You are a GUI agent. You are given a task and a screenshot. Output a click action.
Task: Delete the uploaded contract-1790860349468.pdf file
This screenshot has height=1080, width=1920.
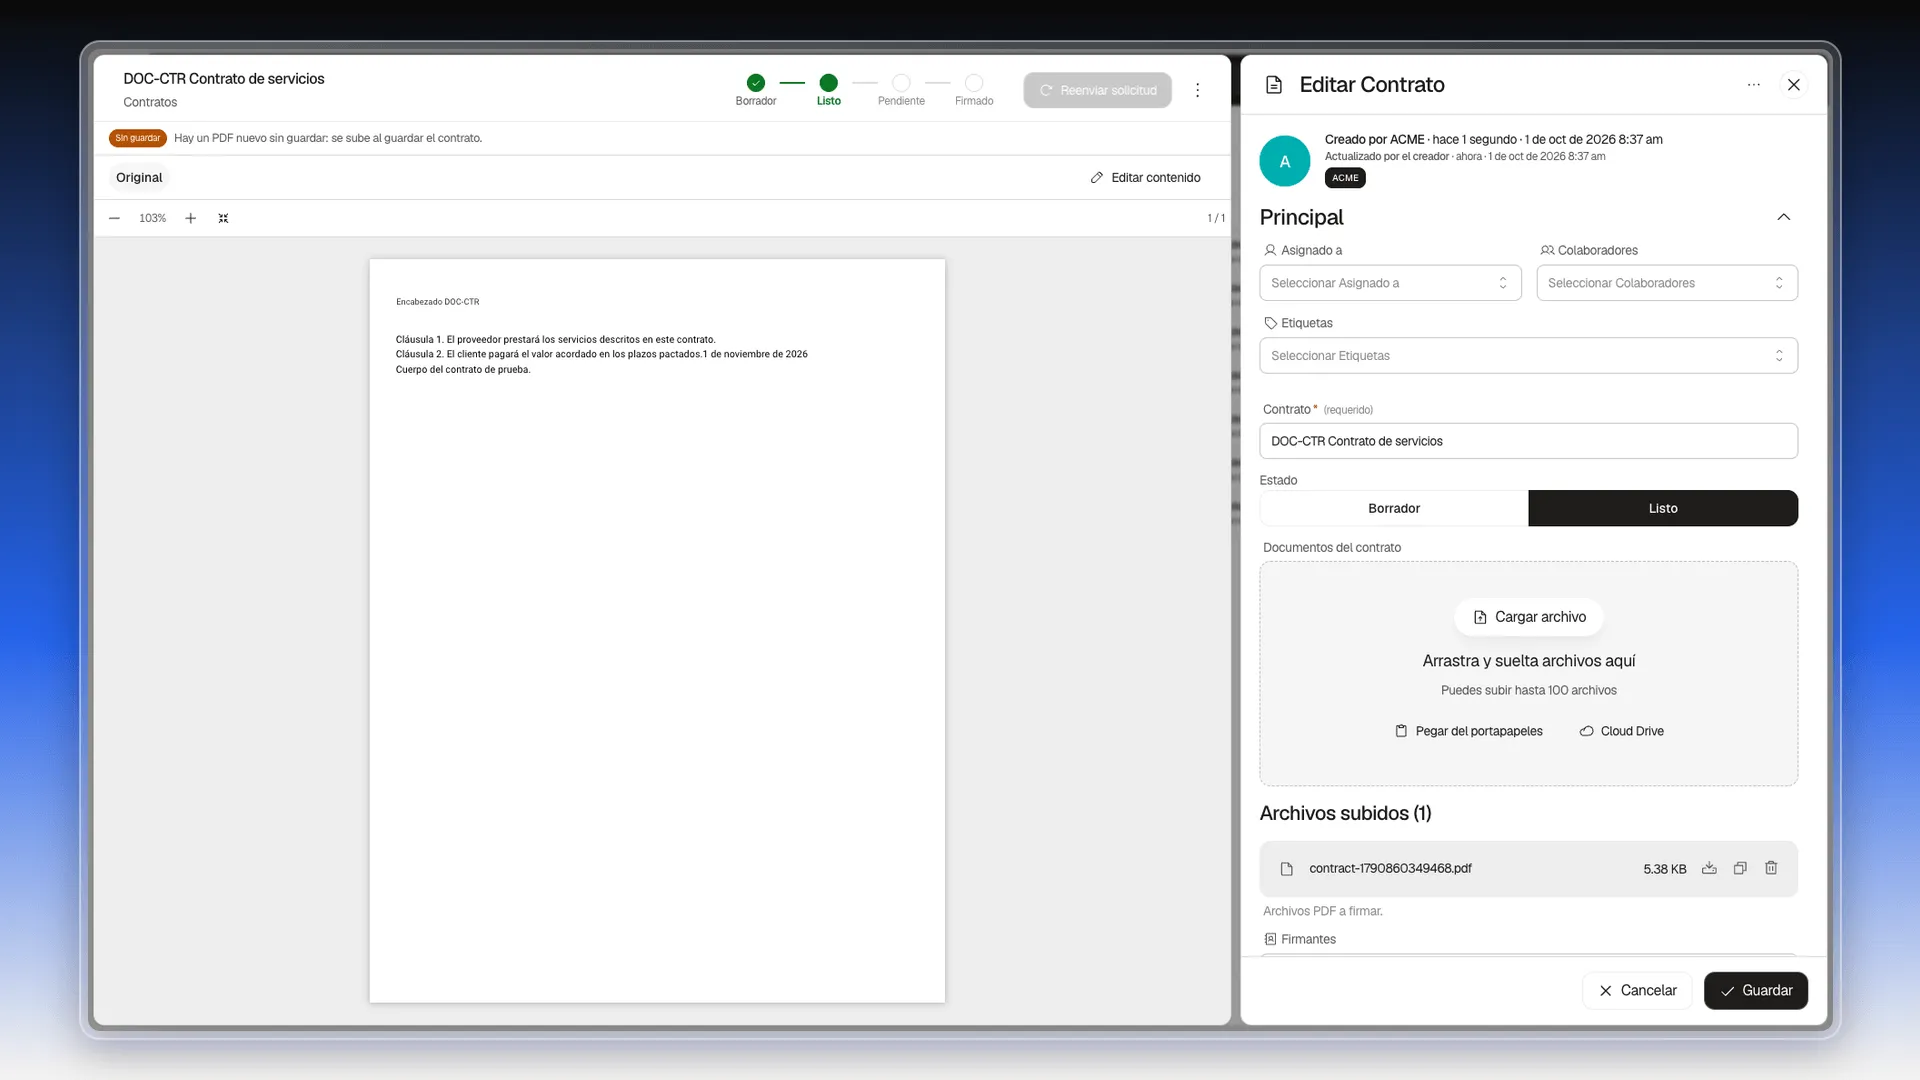(x=1771, y=868)
